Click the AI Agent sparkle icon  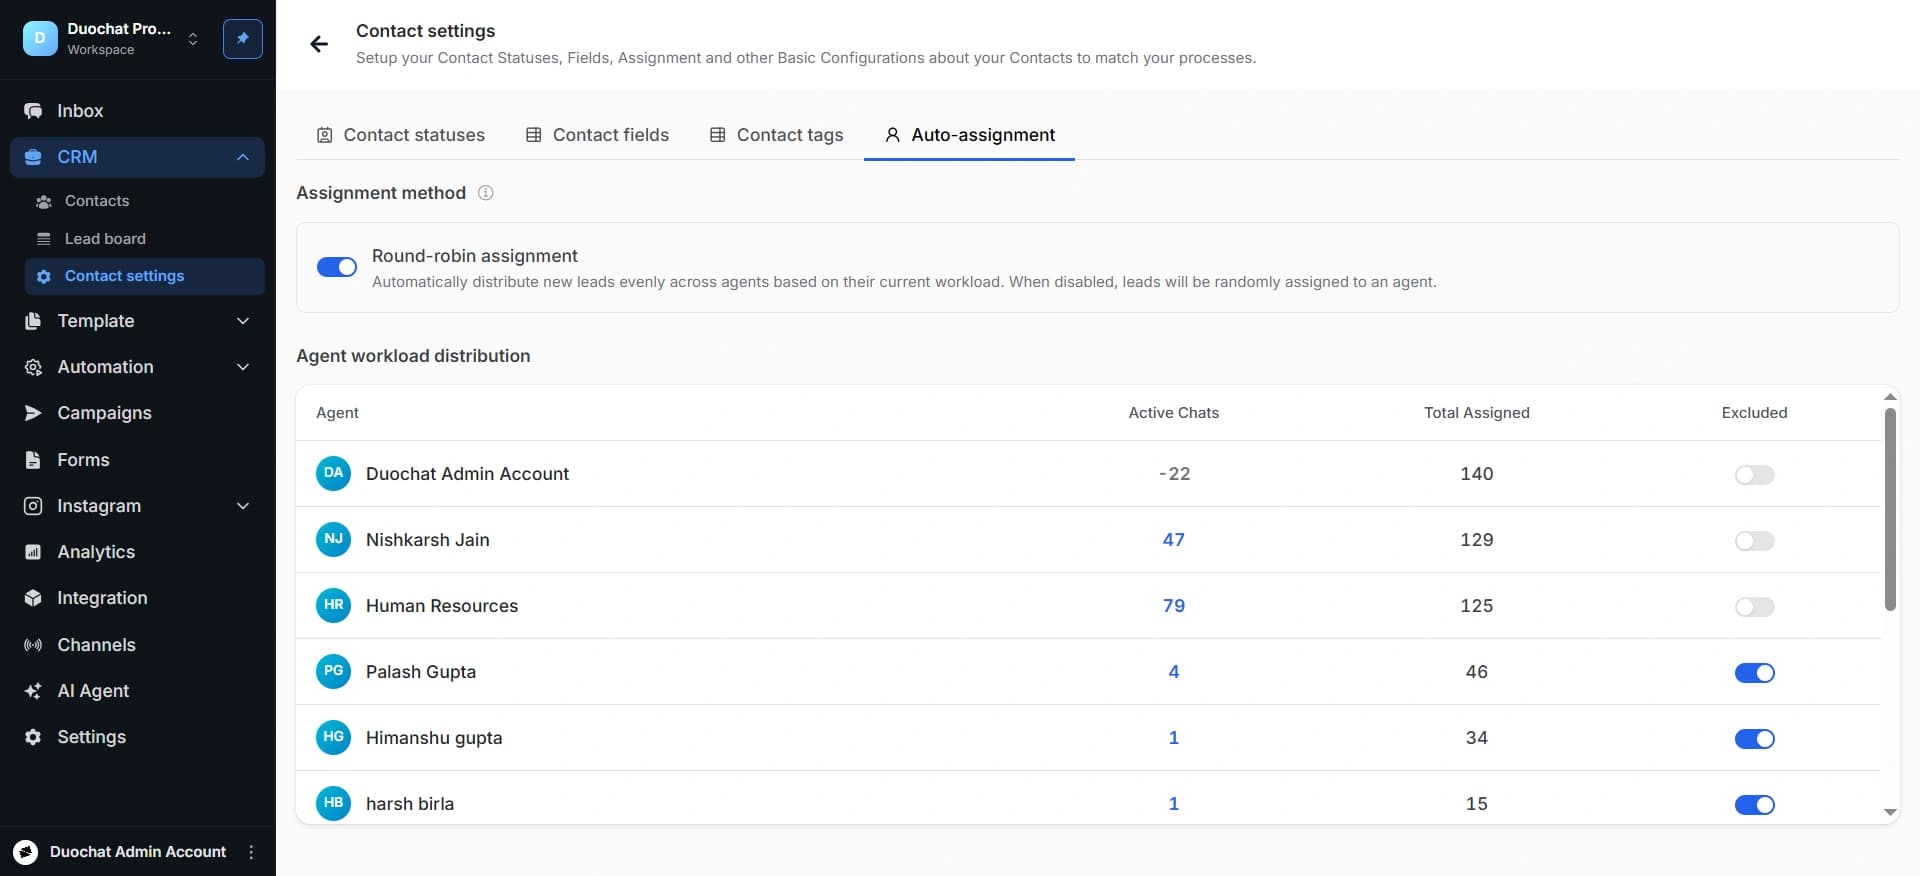click(33, 691)
